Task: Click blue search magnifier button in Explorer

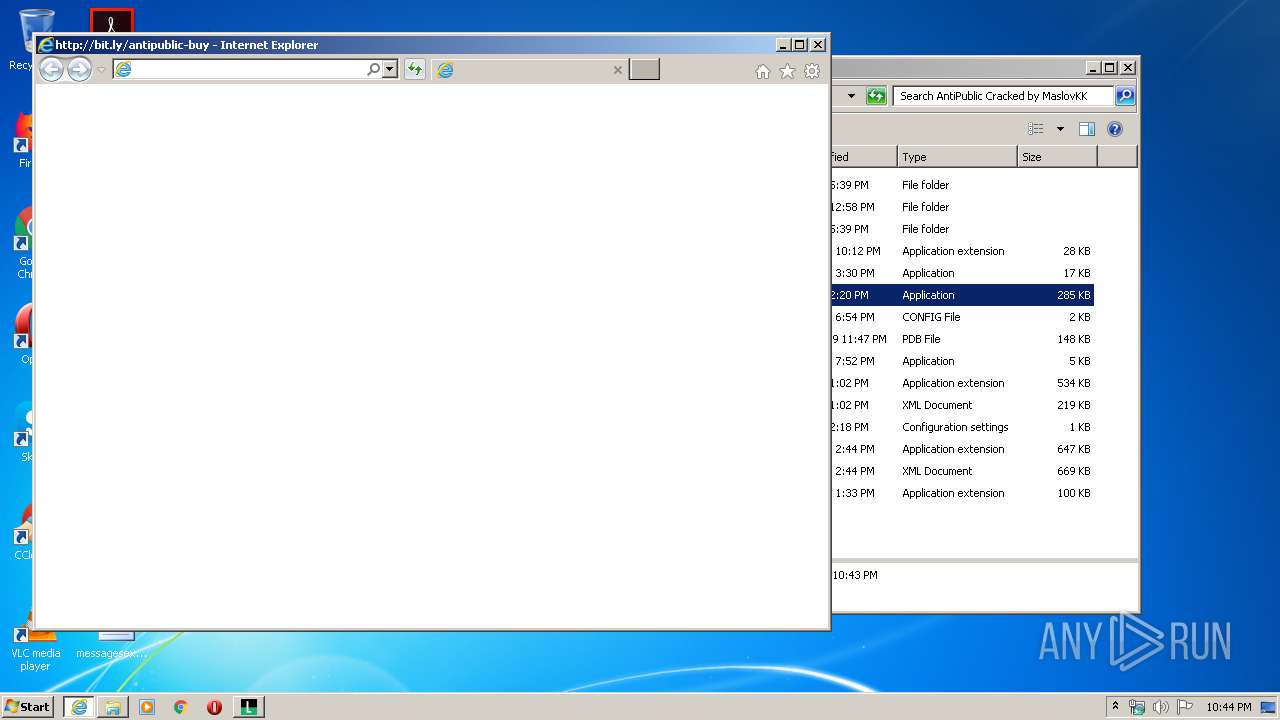Action: 1125,96
